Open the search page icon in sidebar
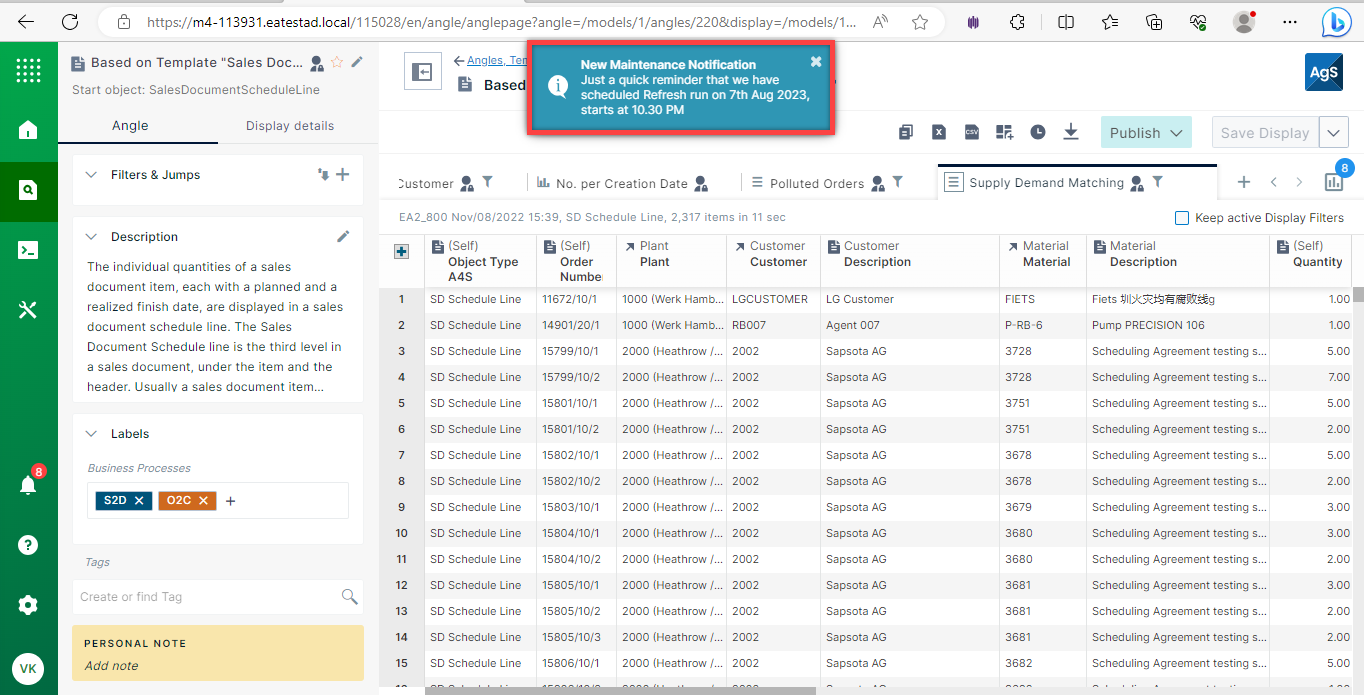 28,190
